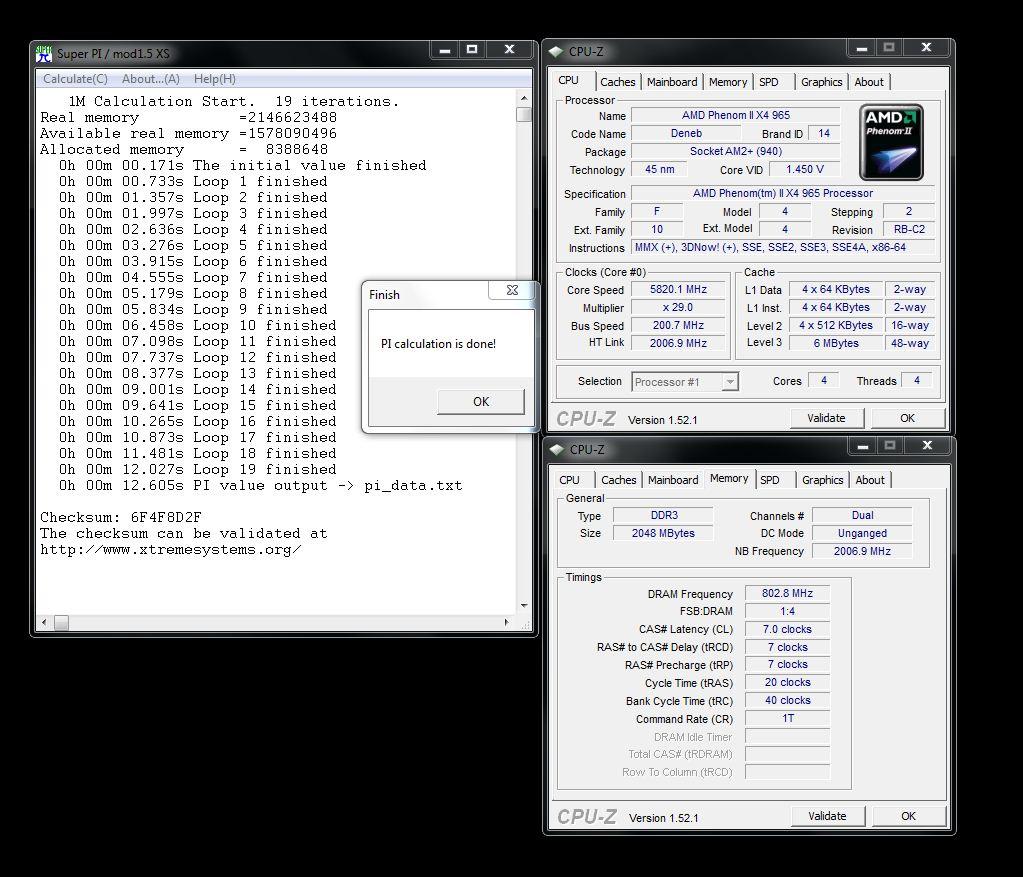Click the Multiplier value x 29.0
This screenshot has width=1023, height=877.
pos(678,307)
